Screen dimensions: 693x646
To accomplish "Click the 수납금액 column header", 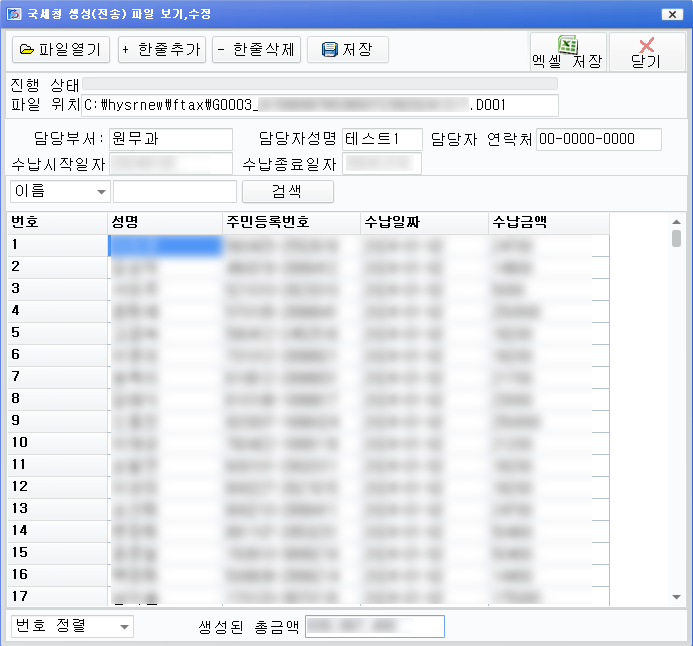I will click(x=547, y=222).
